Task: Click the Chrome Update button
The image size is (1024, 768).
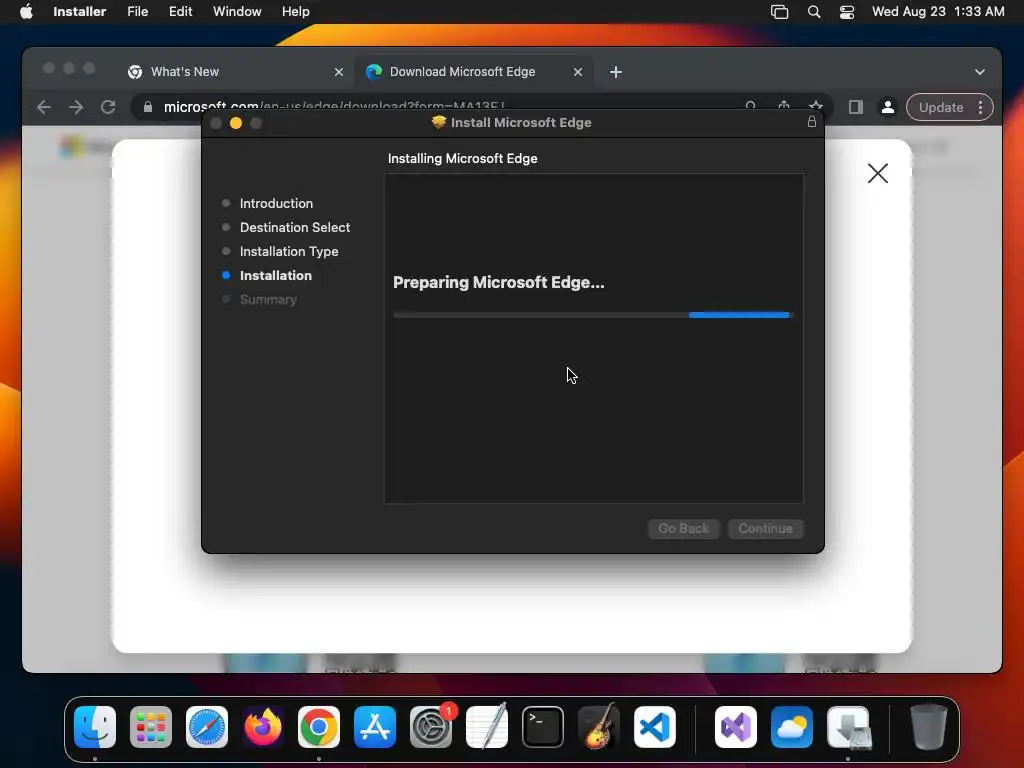Action: point(940,107)
